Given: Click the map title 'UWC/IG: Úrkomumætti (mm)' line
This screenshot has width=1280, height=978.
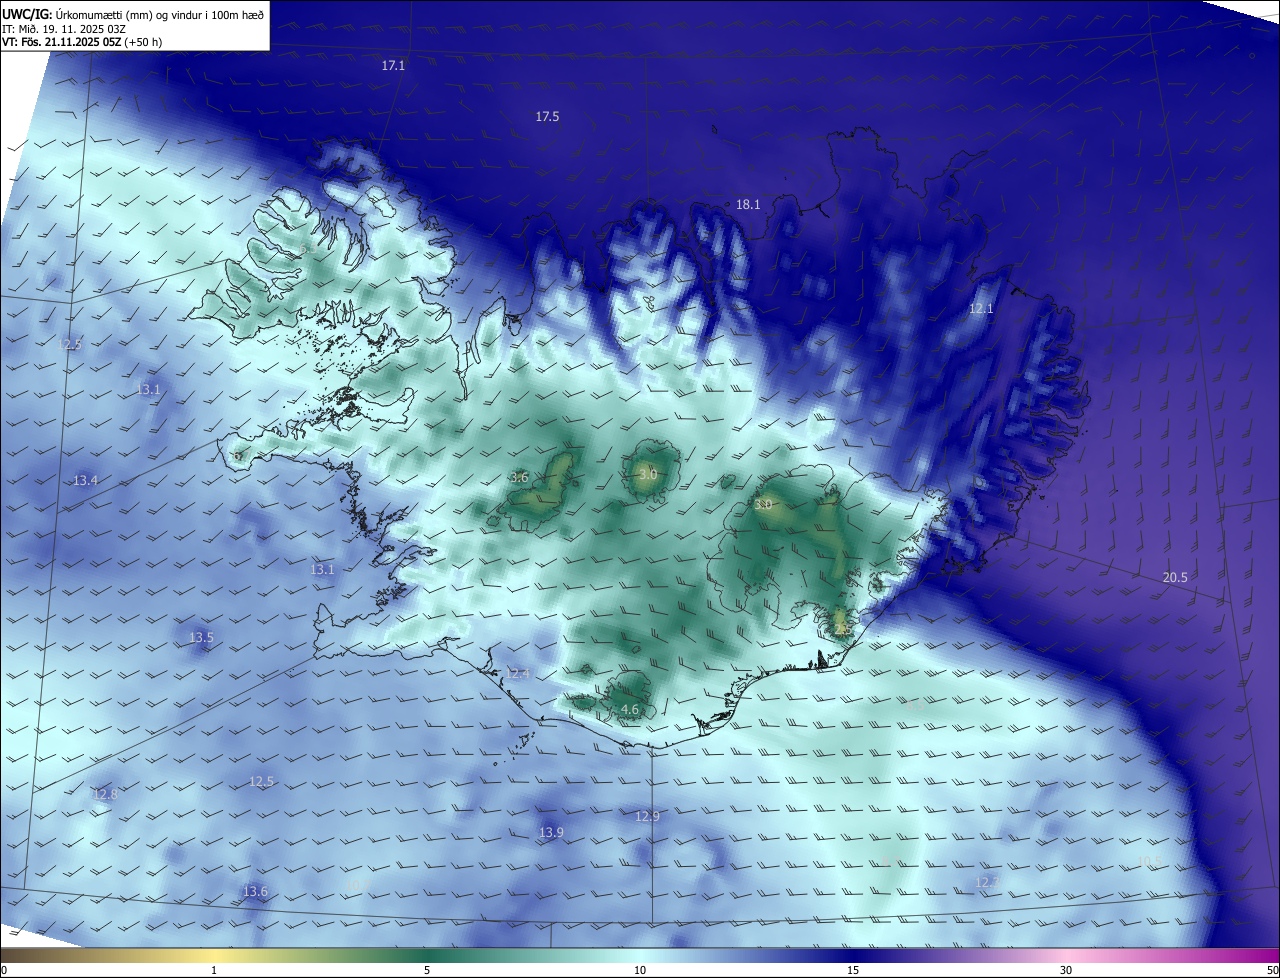Looking at the screenshot, I should 133,14.
